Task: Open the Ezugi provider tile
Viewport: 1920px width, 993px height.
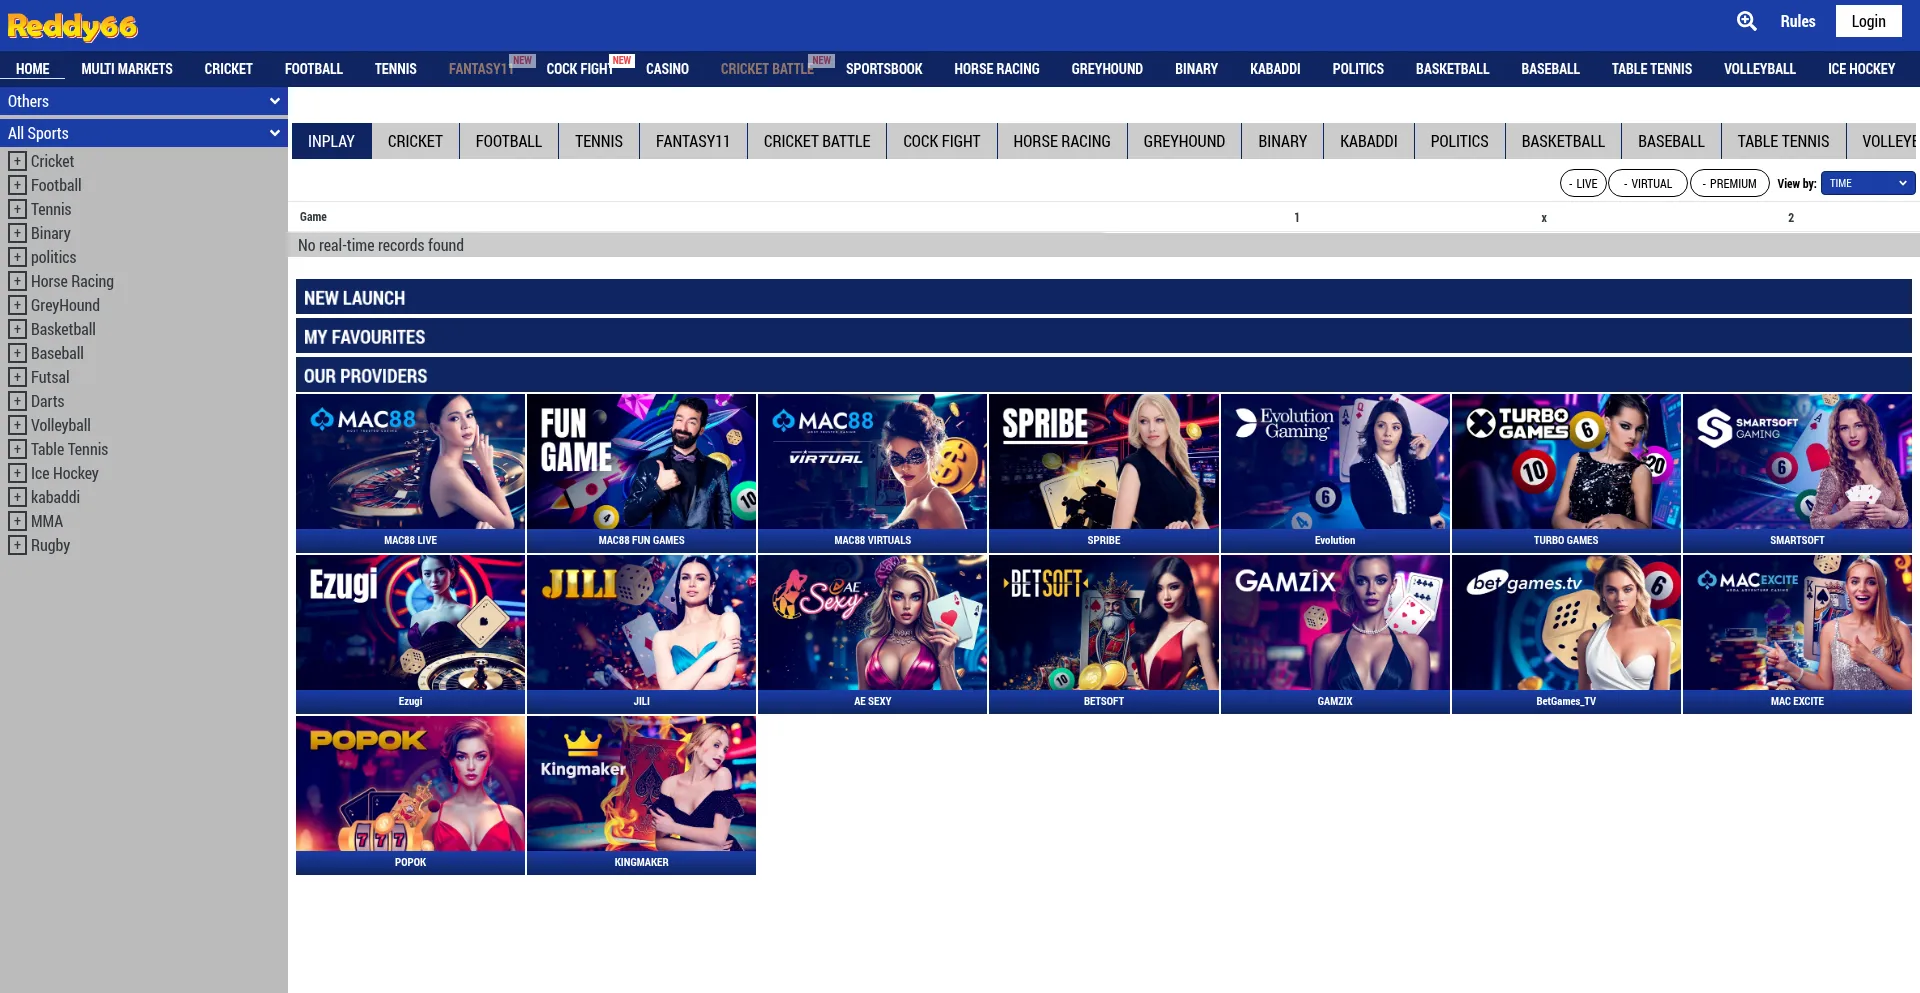Action: pos(410,634)
